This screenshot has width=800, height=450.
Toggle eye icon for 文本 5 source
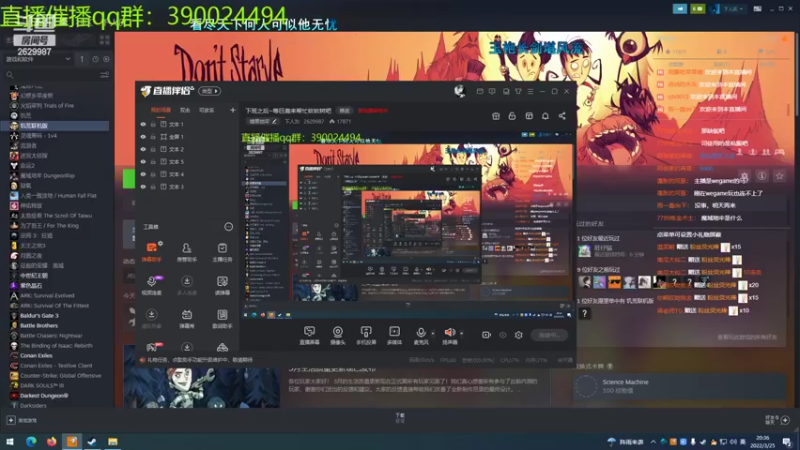(x=143, y=162)
